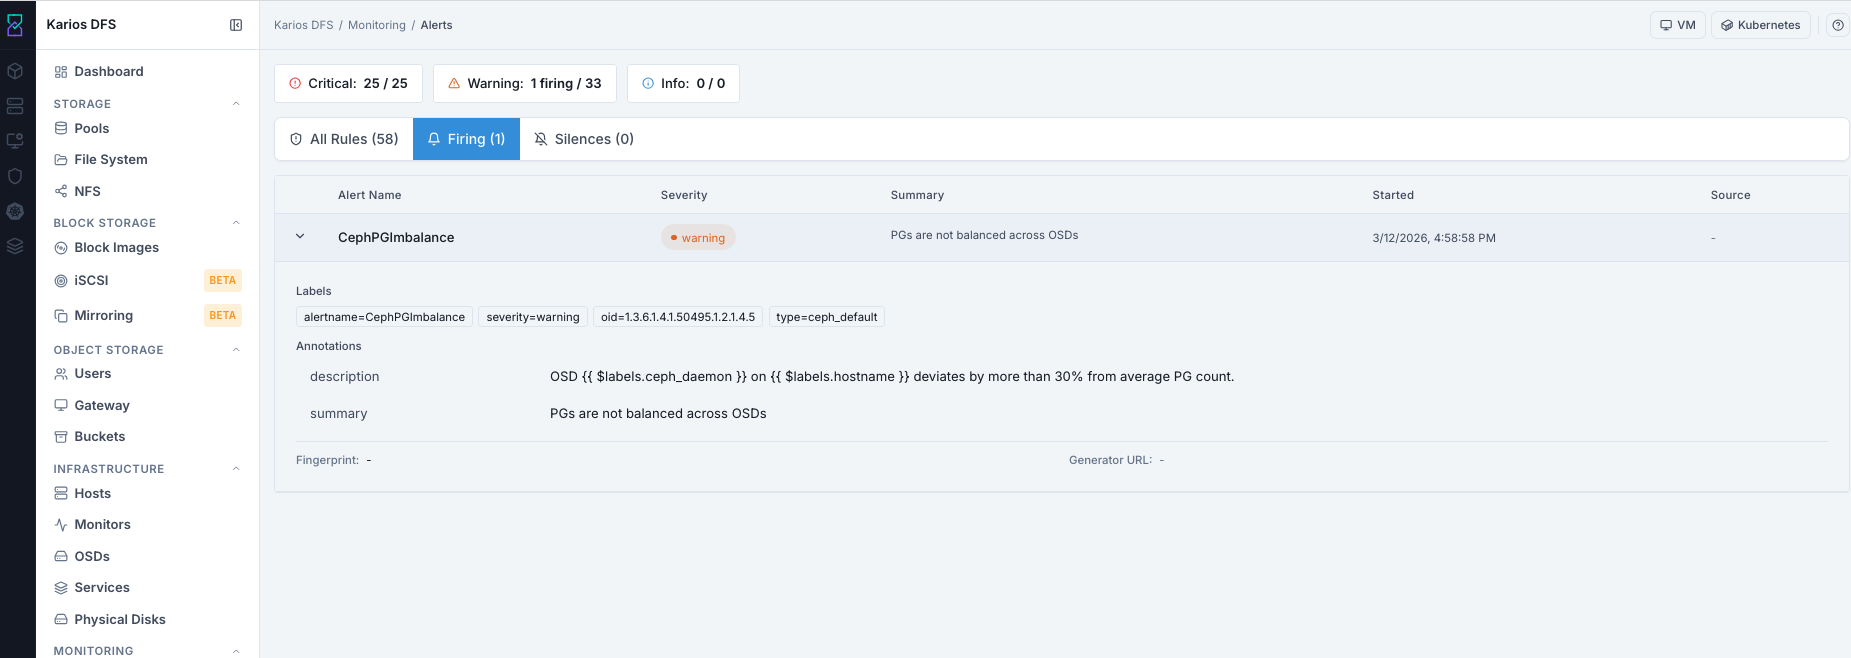Click Monitoring breadcrumb link
Screen dimensions: 1851x658
pyautogui.click(x=377, y=25)
